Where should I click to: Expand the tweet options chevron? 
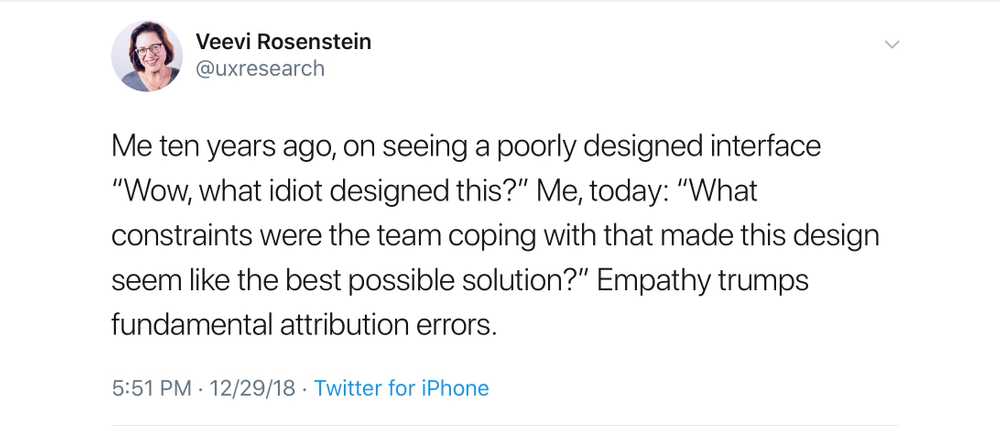point(893,45)
